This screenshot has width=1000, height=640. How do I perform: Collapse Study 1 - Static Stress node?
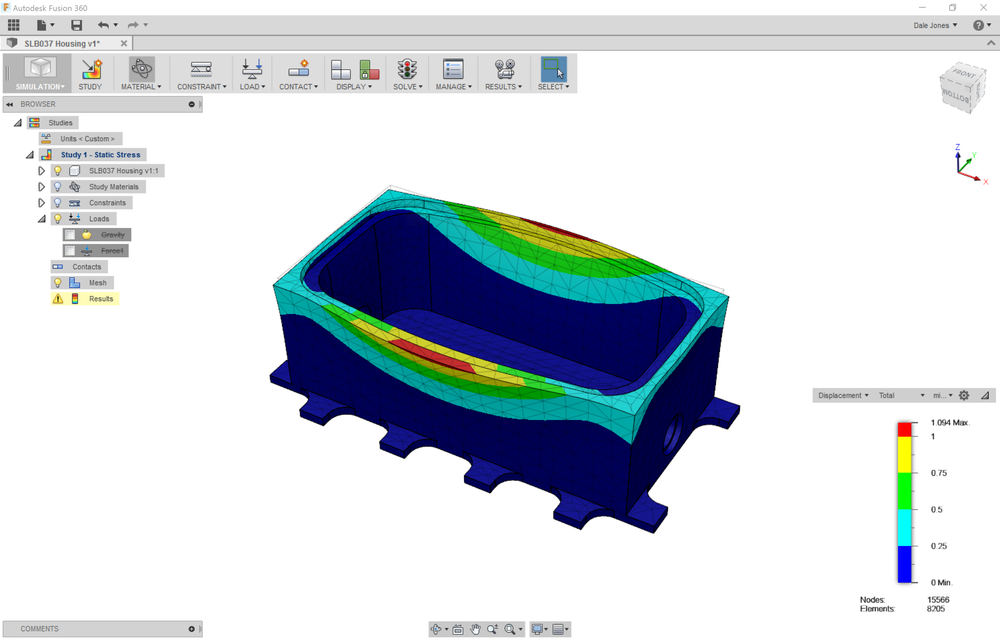coord(29,154)
